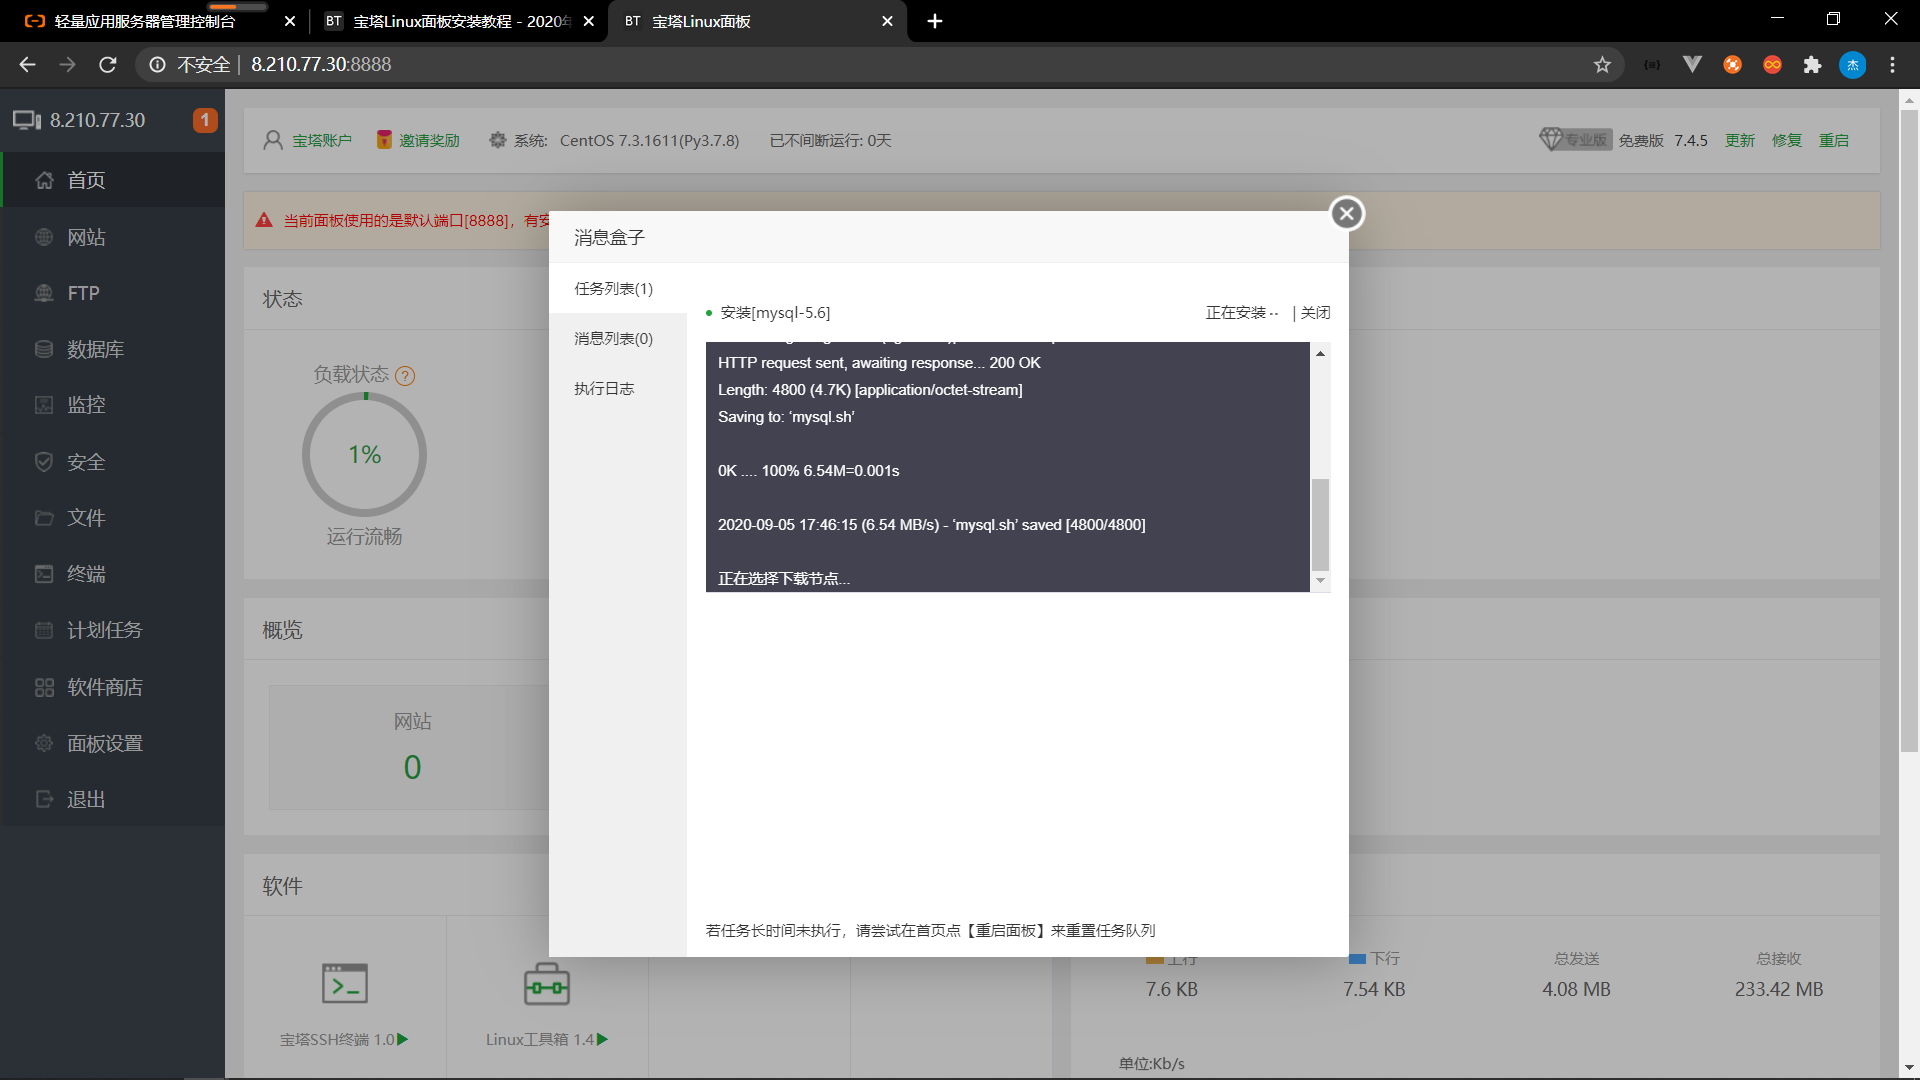Click 关闭 link beside mysql task
The height and width of the screenshot is (1080, 1920).
tap(1315, 313)
